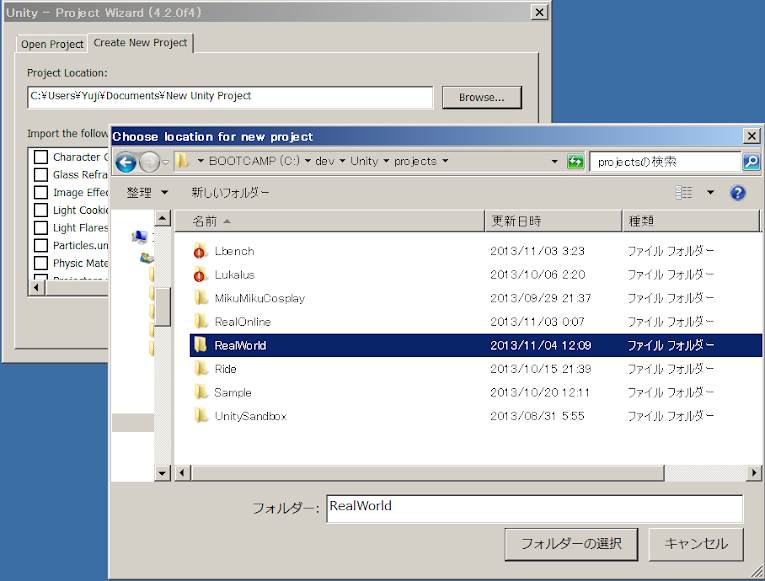Image resolution: width=765 pixels, height=581 pixels.
Task: Enable the Light Cookies package checkbox
Action: [x=41, y=210]
